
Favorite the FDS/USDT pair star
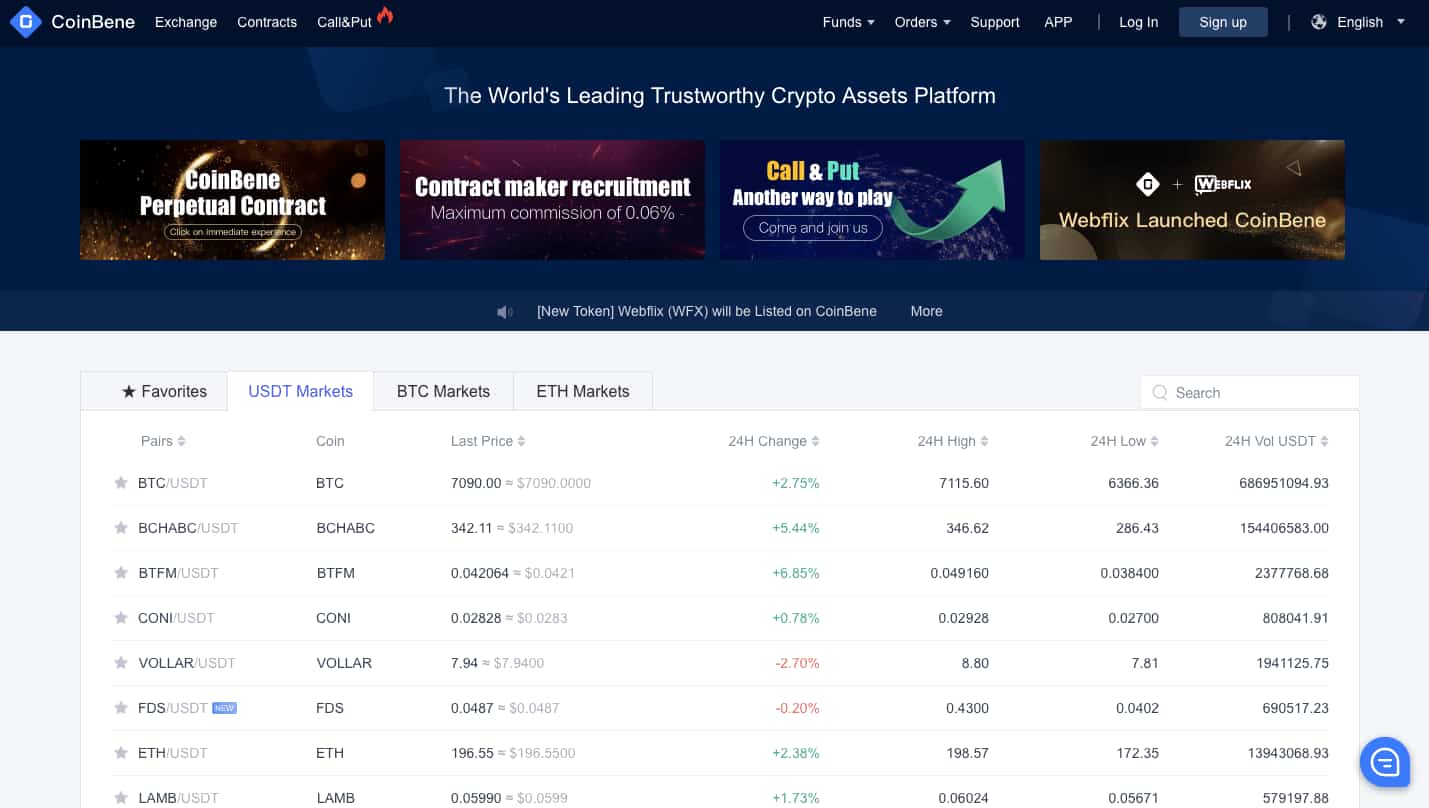[x=121, y=708]
